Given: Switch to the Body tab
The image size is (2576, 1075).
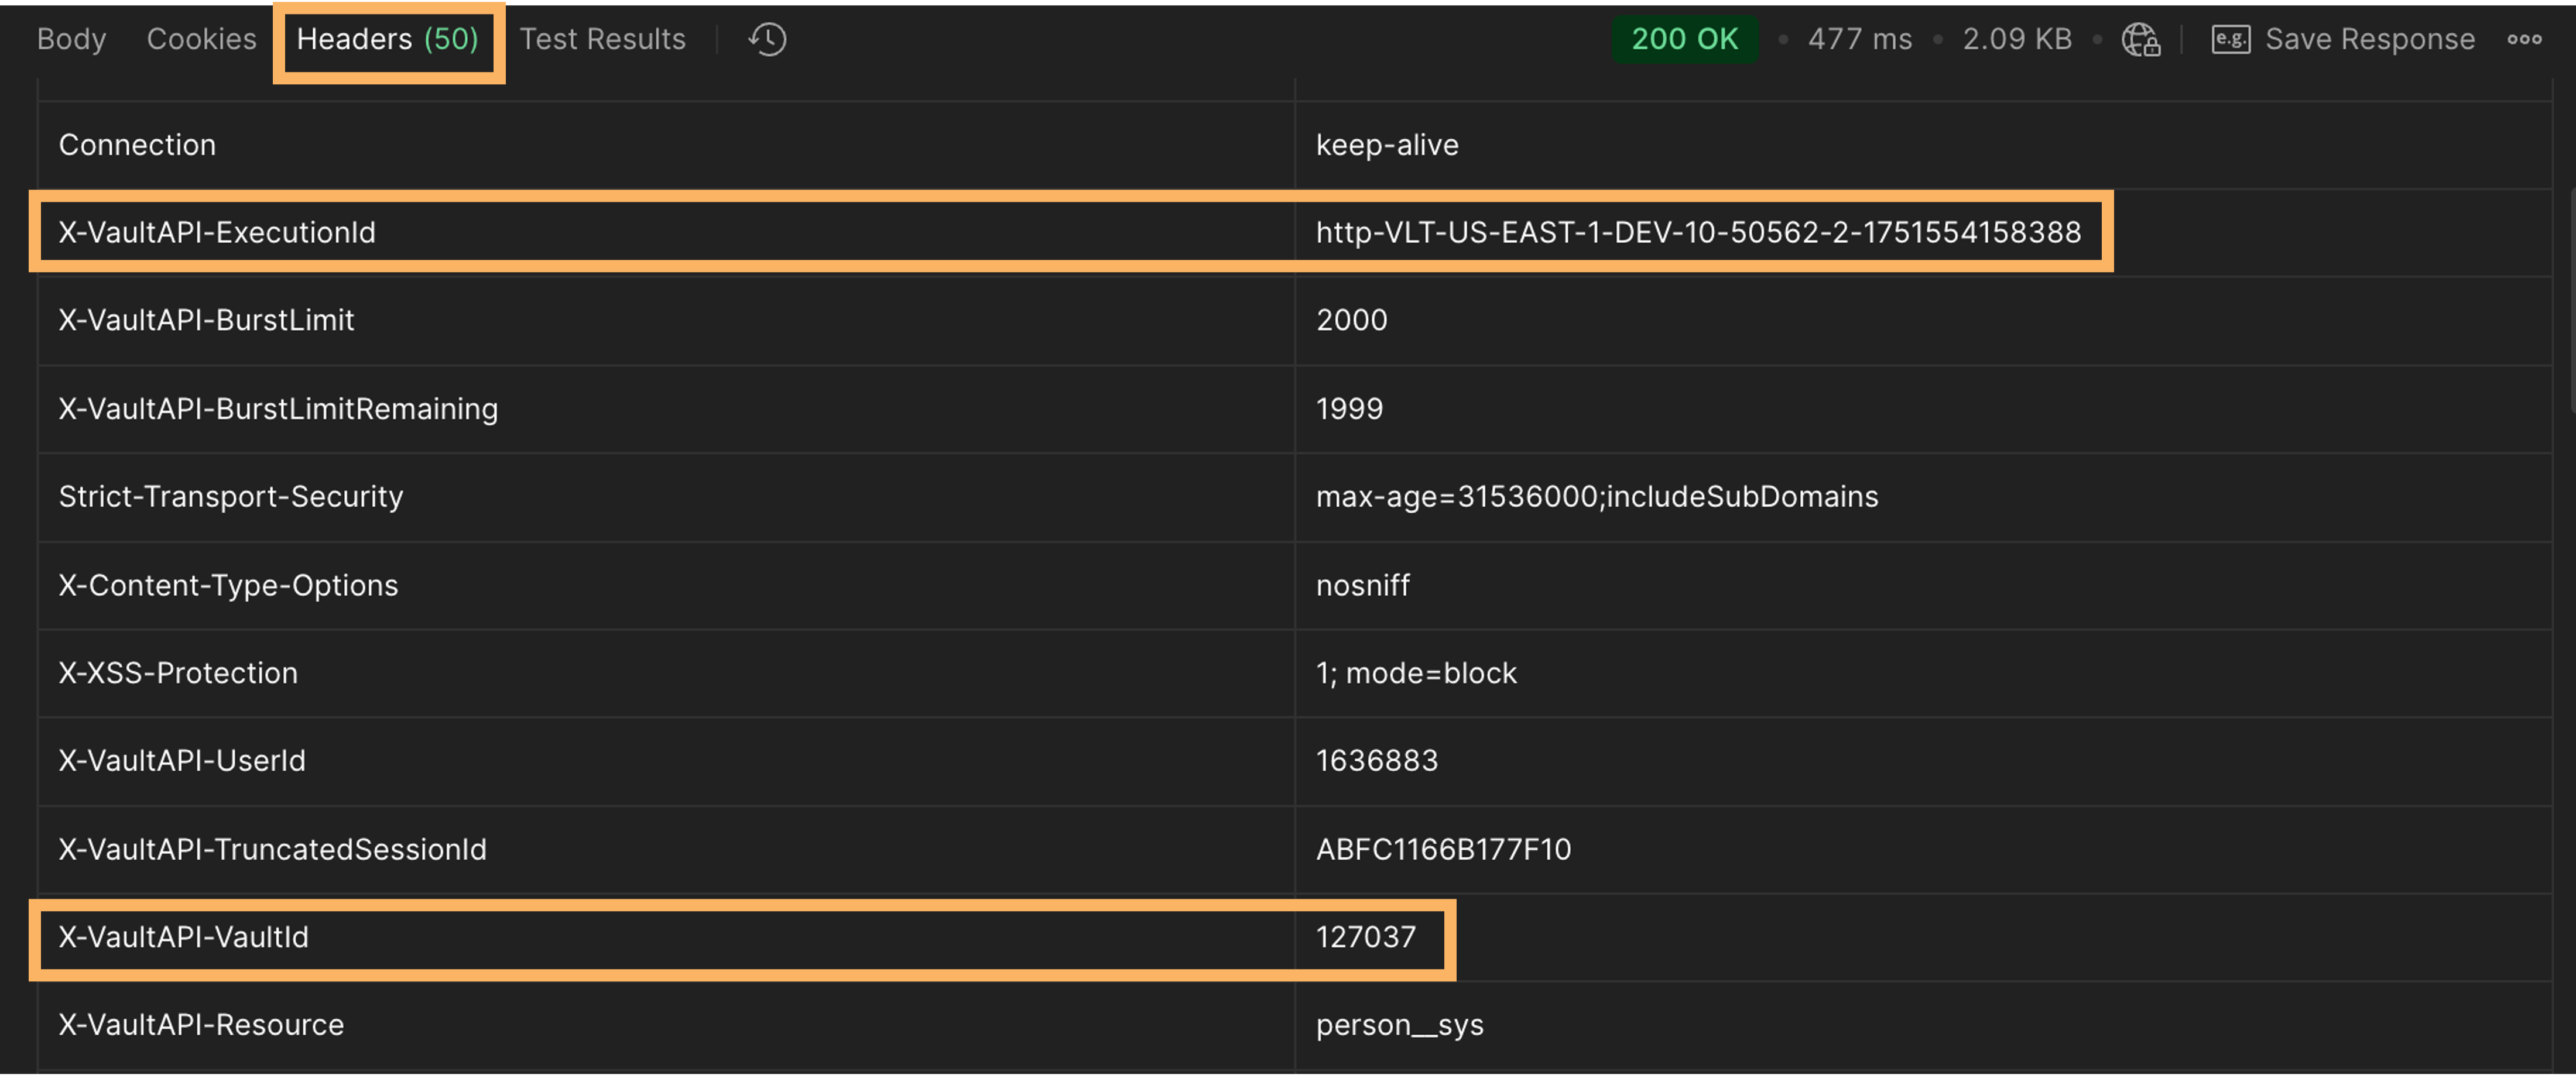Looking at the screenshot, I should pyautogui.click(x=71, y=40).
